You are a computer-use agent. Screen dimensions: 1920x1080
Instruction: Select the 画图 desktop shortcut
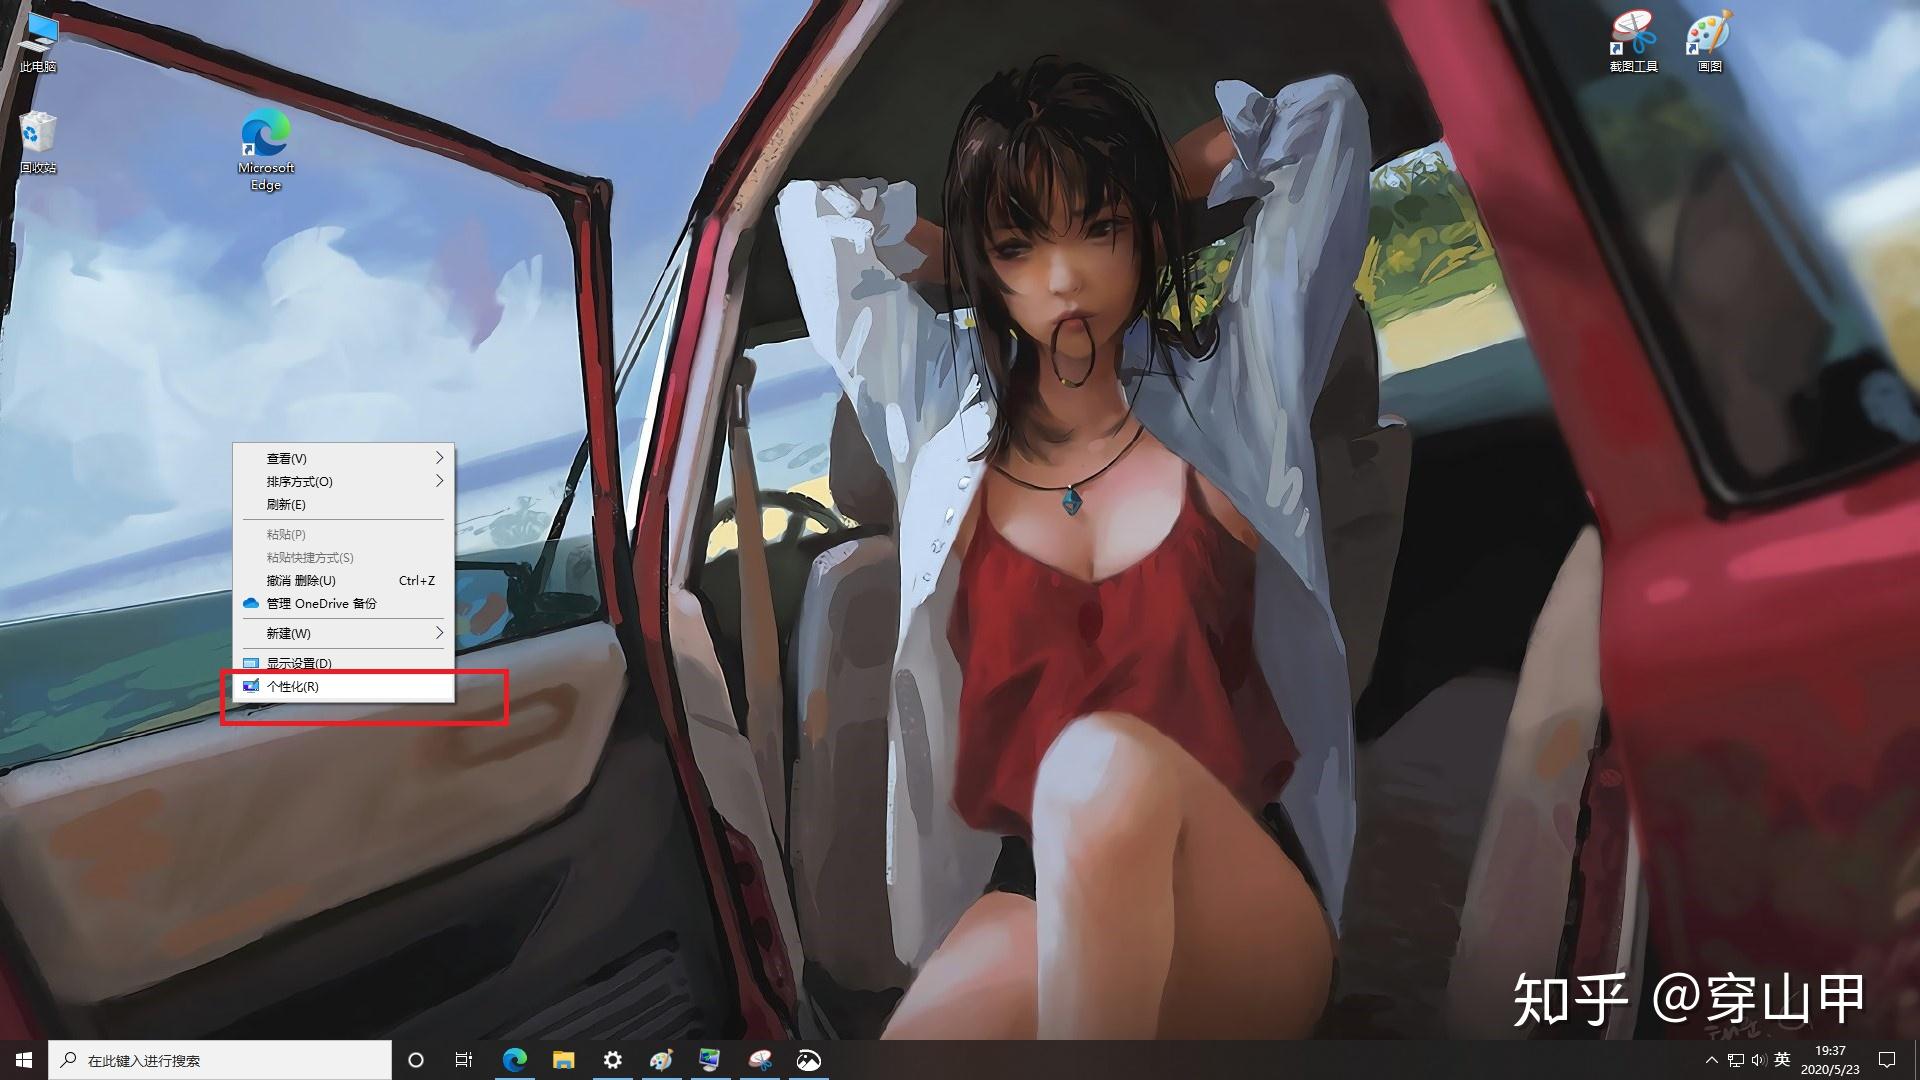click(1710, 42)
